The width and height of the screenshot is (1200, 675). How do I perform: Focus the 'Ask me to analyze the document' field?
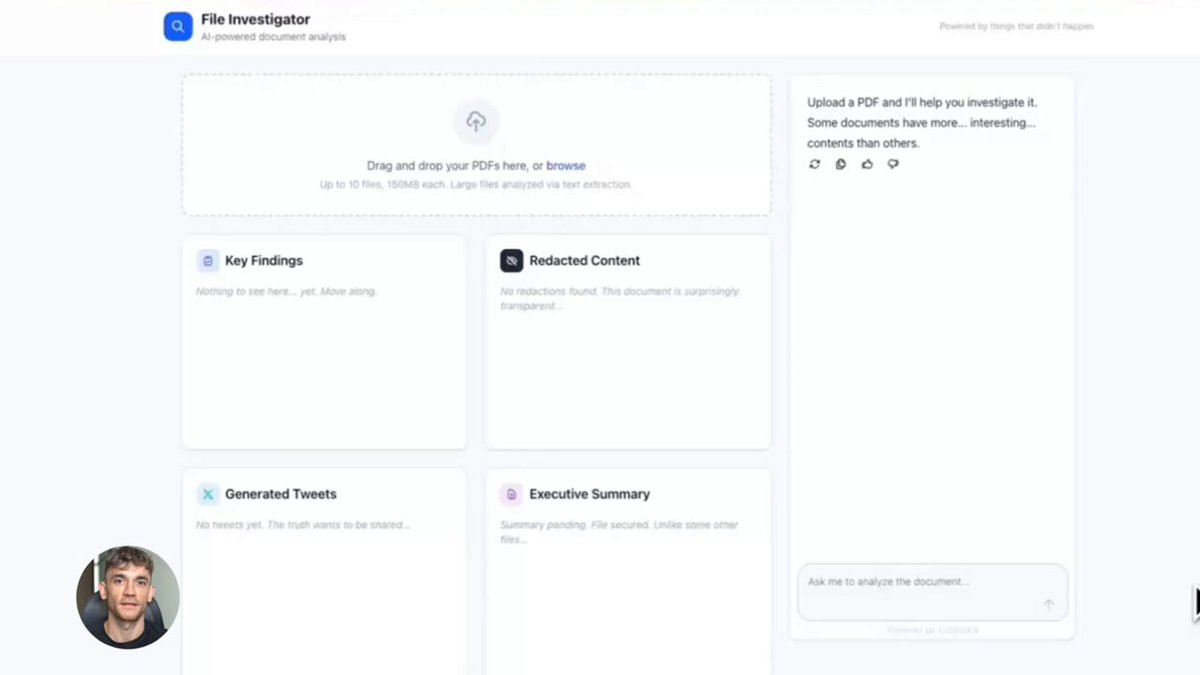pyautogui.click(x=932, y=592)
